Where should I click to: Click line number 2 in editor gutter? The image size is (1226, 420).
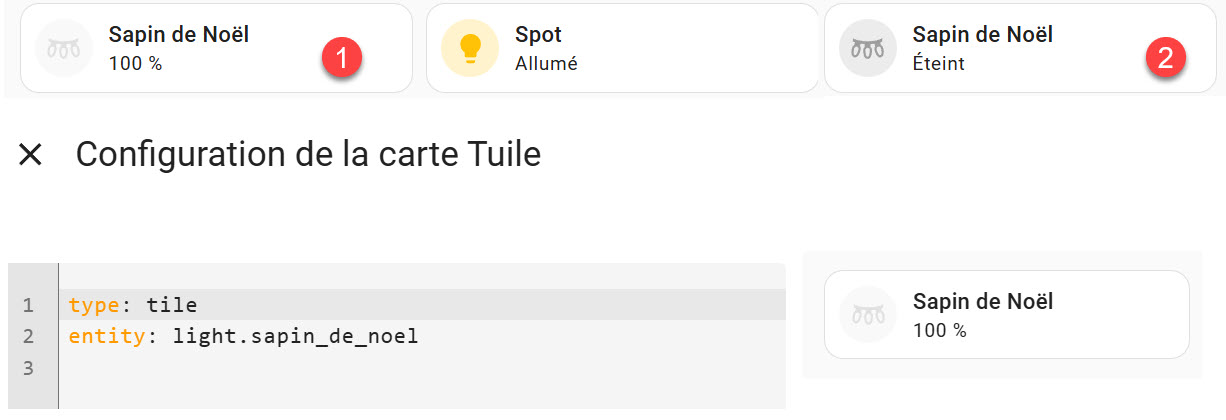point(28,336)
